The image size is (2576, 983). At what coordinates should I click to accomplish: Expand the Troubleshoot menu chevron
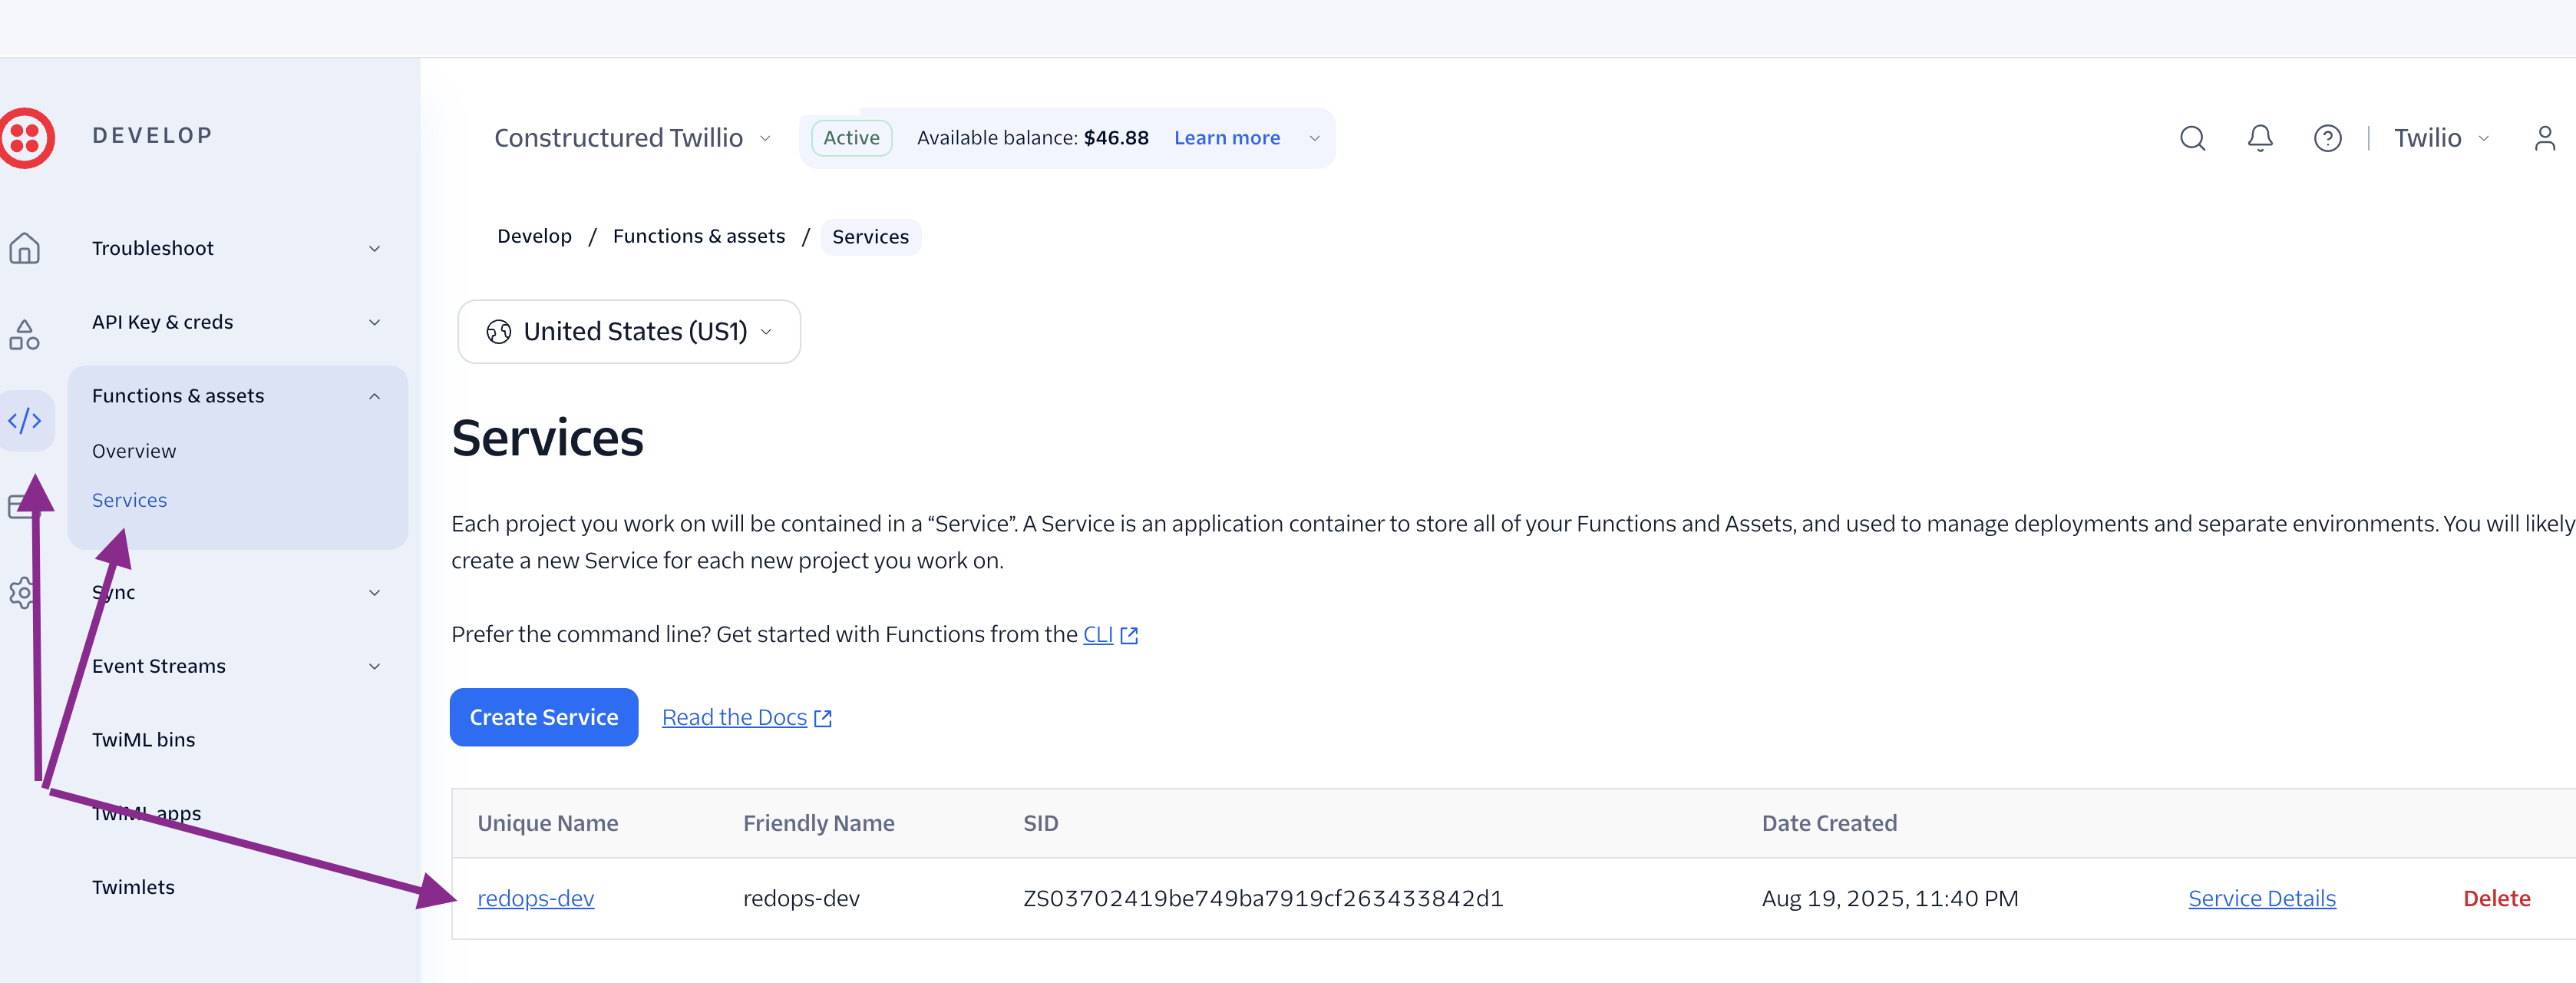click(x=375, y=248)
